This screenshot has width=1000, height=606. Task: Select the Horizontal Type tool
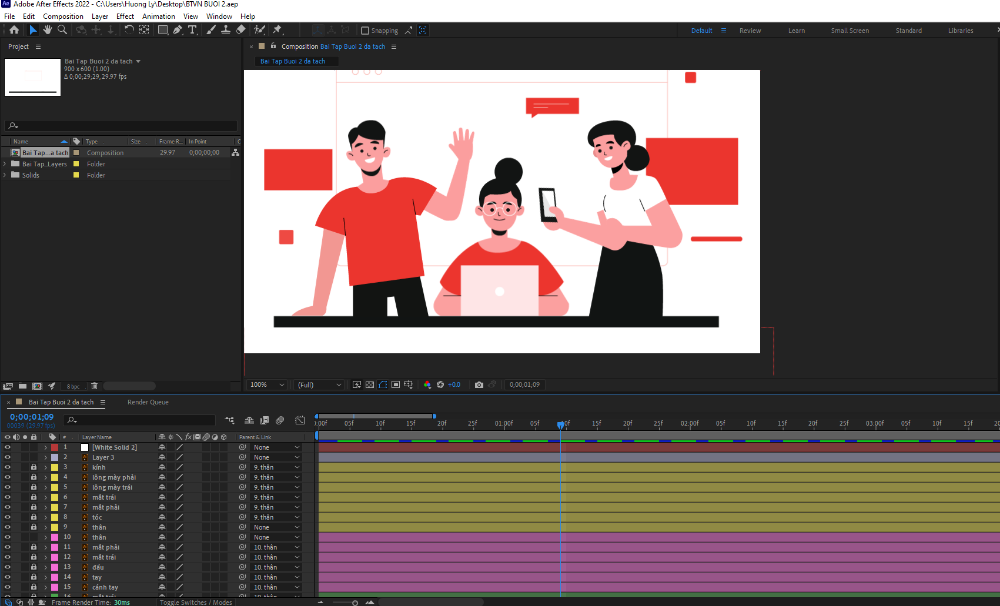192,30
